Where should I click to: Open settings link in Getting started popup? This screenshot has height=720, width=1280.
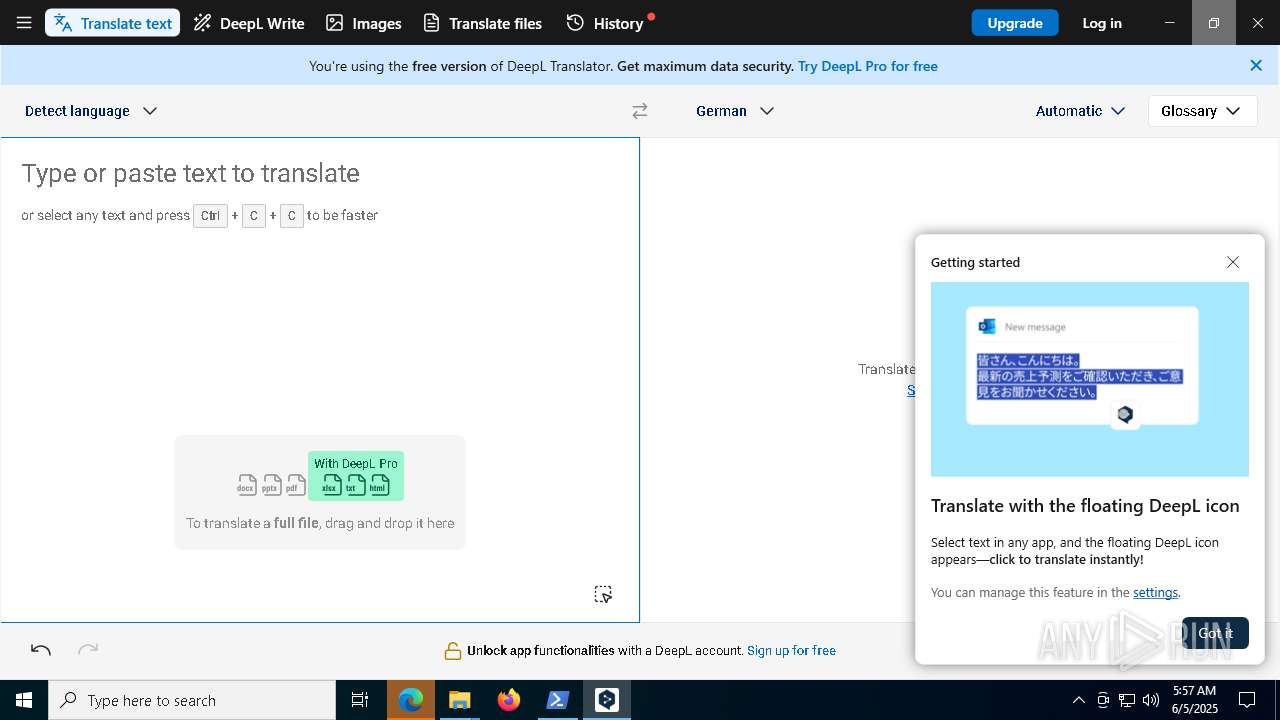click(x=1155, y=592)
